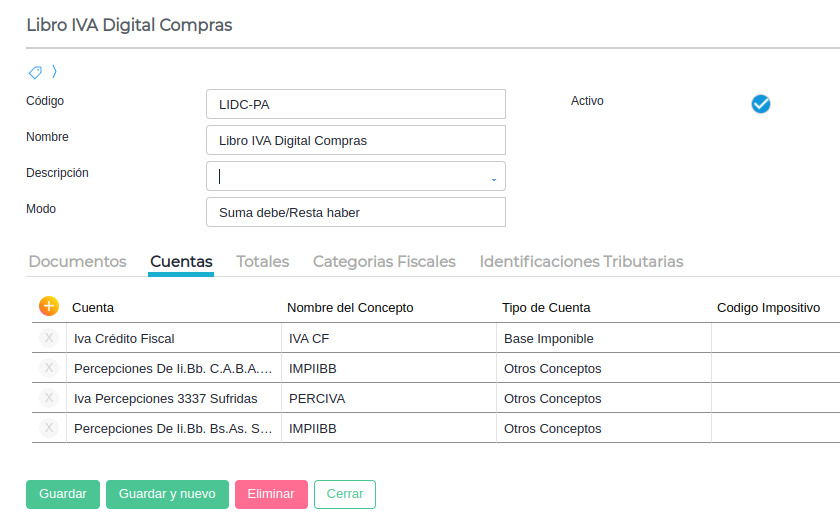
Task: Click the Nombre text field
Action: tap(355, 140)
